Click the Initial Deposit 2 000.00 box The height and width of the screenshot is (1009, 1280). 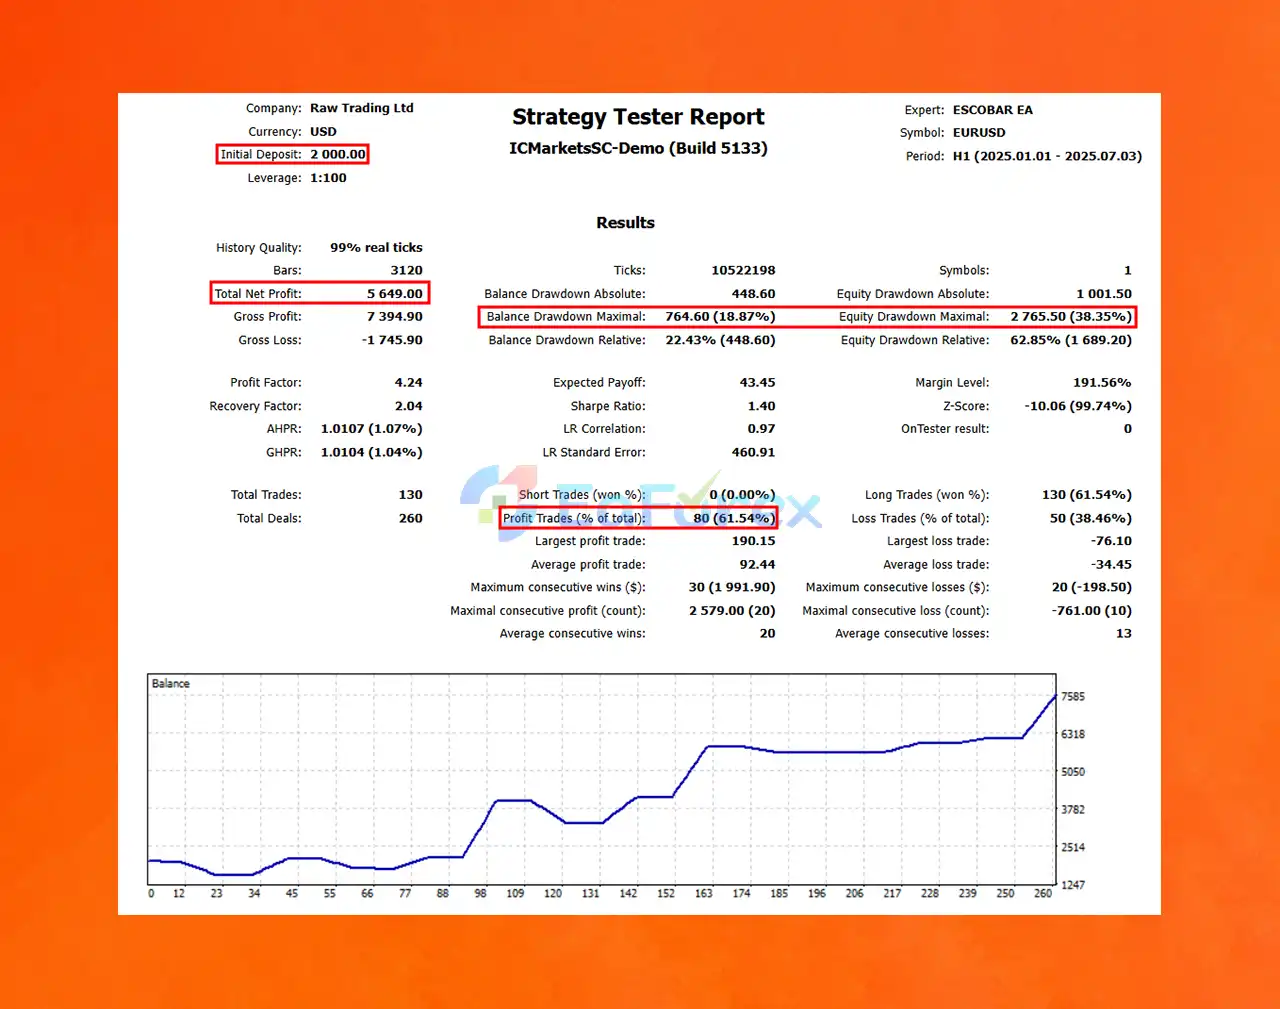tap(292, 154)
